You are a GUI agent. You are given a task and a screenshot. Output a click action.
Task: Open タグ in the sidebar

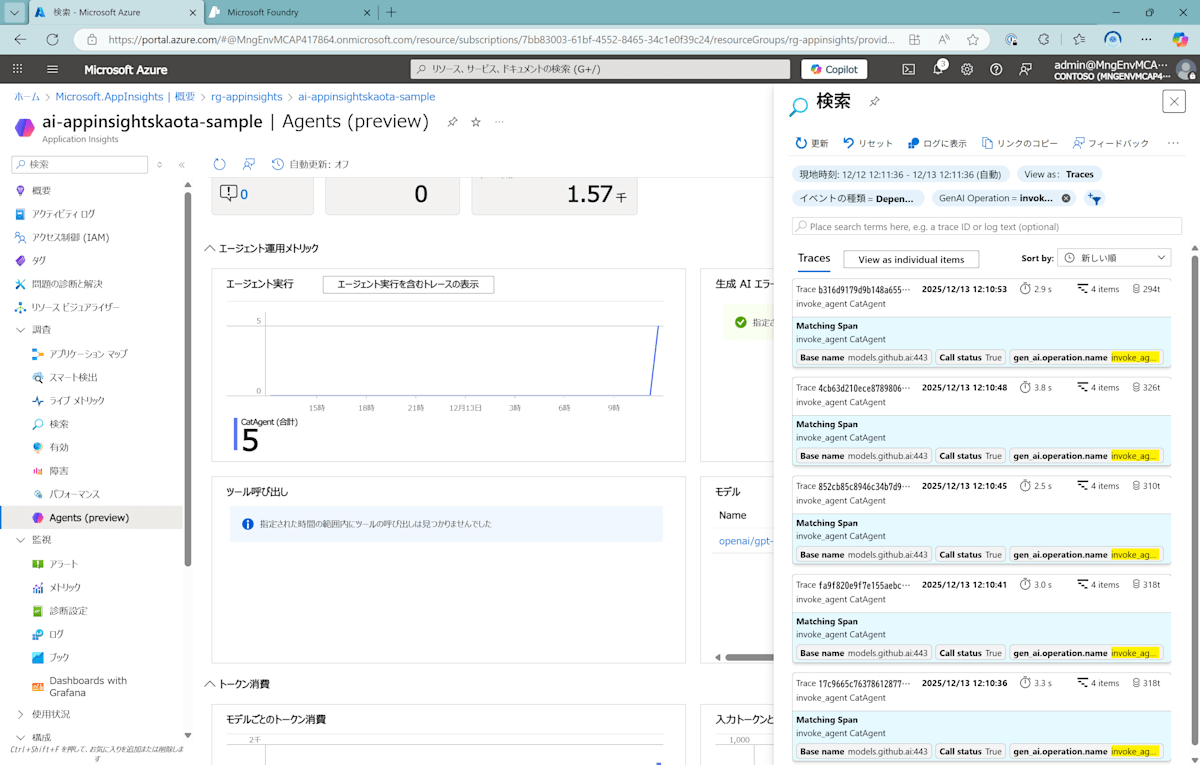pyautogui.click(x=39, y=260)
